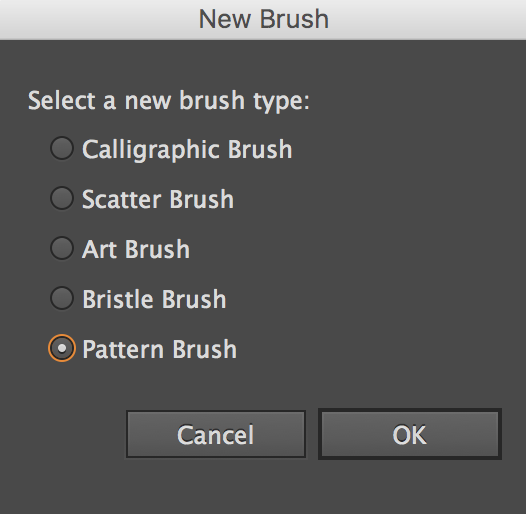Choose the Scatter Brush radio button
This screenshot has height=514, width=526.
tap(62, 198)
